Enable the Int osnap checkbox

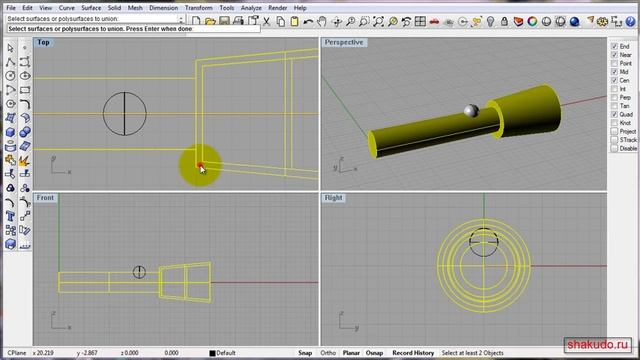(x=614, y=89)
